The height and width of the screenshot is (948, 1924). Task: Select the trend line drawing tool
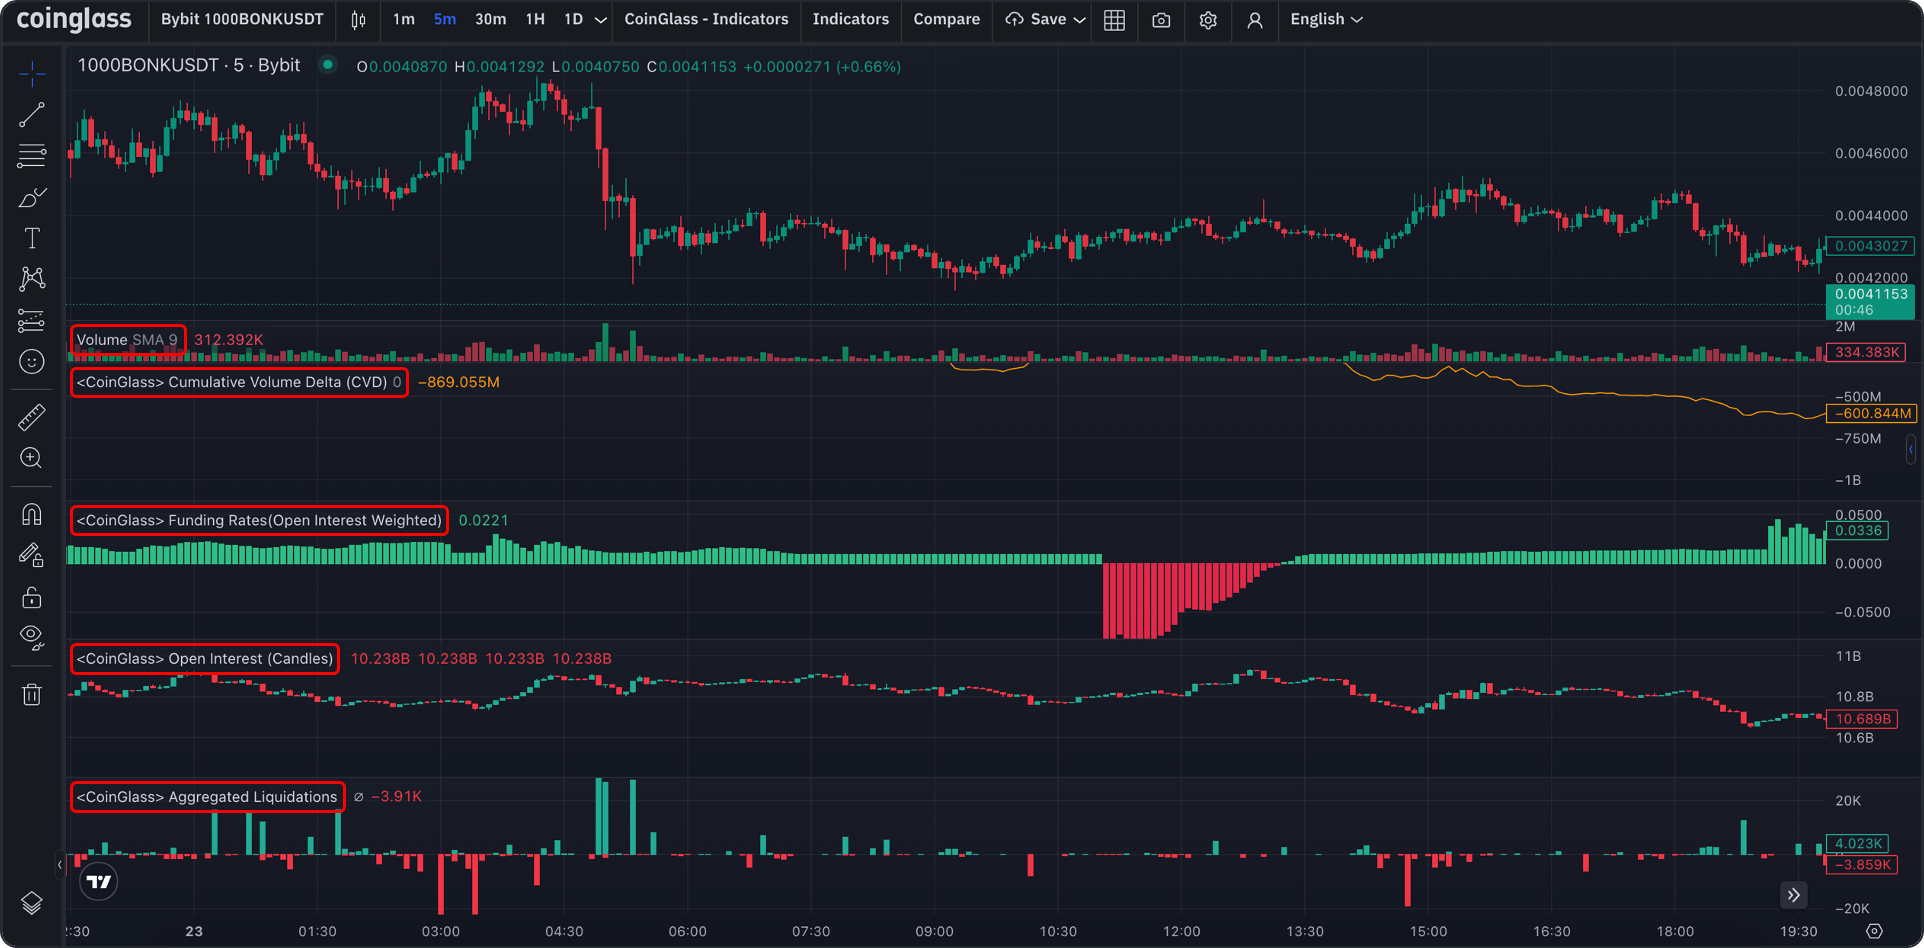coord(32,115)
